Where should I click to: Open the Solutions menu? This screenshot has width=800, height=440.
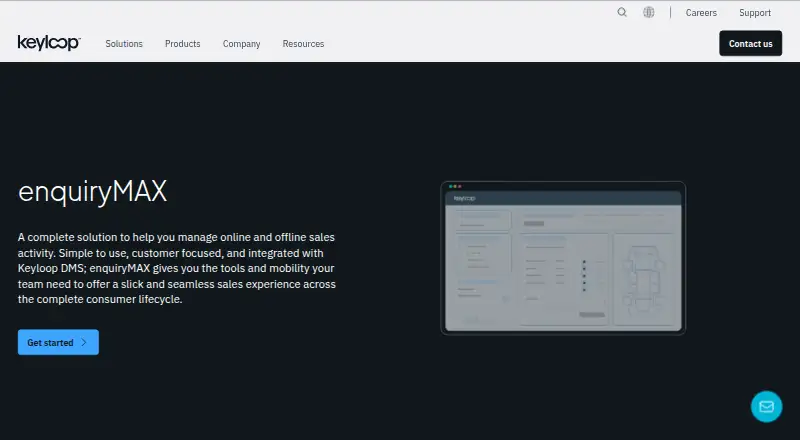[124, 44]
